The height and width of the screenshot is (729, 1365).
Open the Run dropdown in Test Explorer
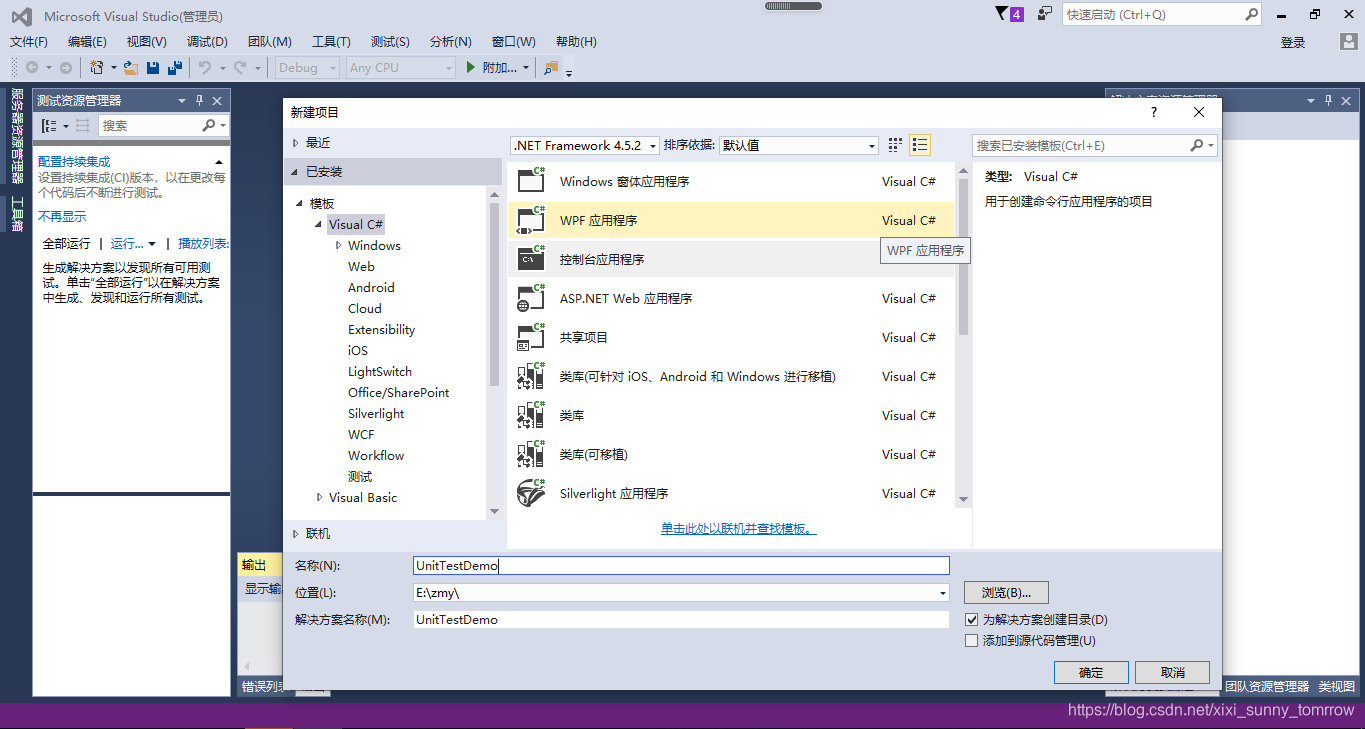pyautogui.click(x=133, y=243)
